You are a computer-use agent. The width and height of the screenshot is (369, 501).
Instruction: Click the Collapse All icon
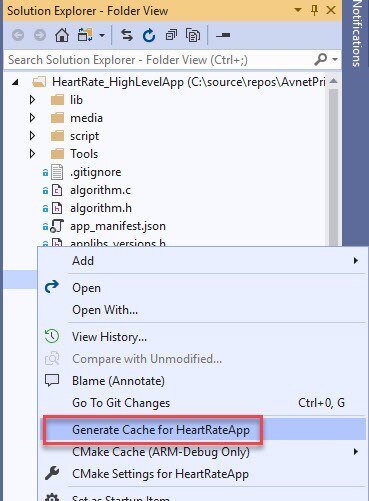tap(171, 35)
